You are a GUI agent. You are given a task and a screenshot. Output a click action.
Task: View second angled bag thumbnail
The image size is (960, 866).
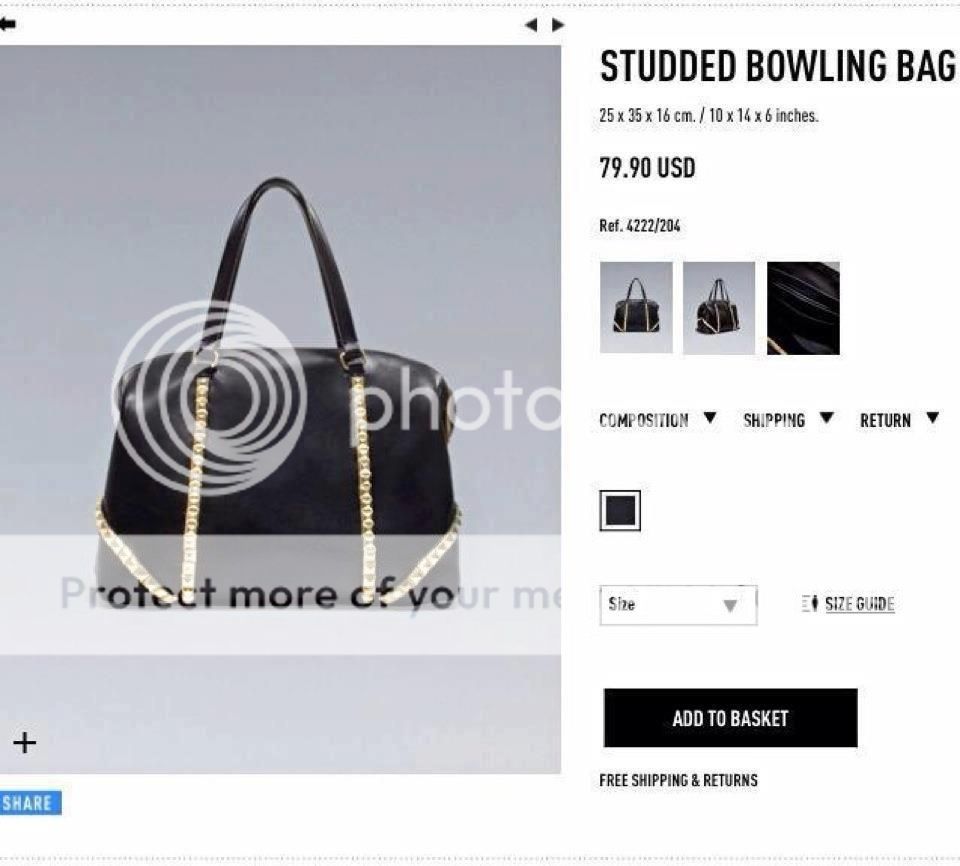(719, 308)
